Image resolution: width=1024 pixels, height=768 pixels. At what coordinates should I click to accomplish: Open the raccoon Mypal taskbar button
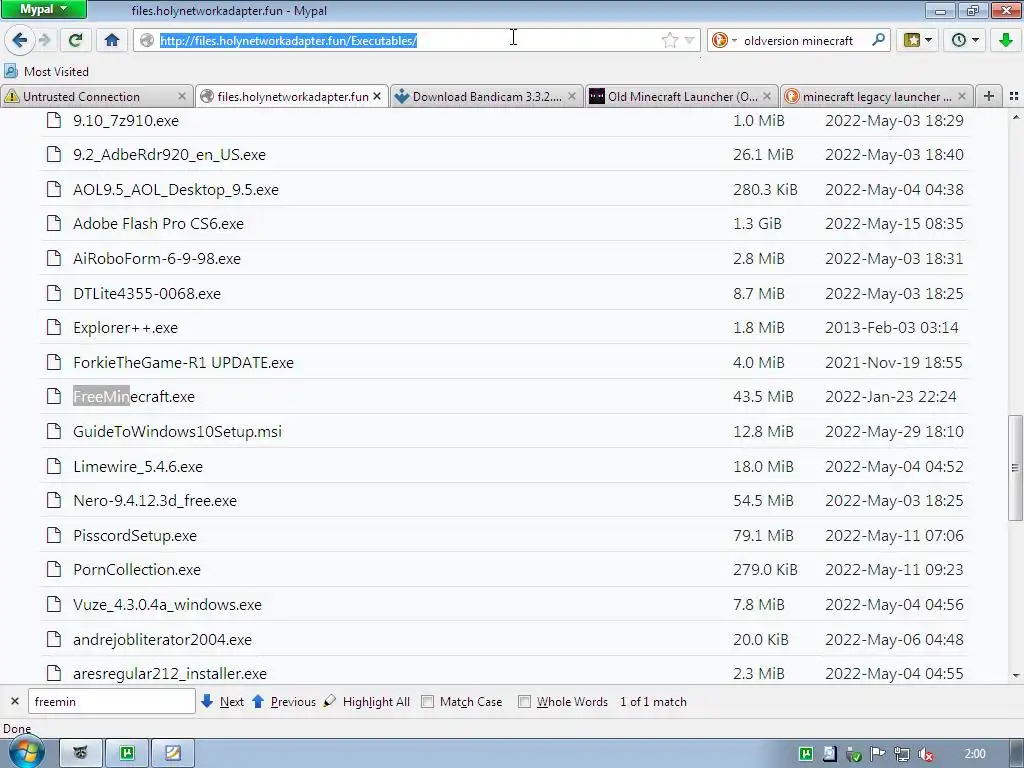[80, 753]
